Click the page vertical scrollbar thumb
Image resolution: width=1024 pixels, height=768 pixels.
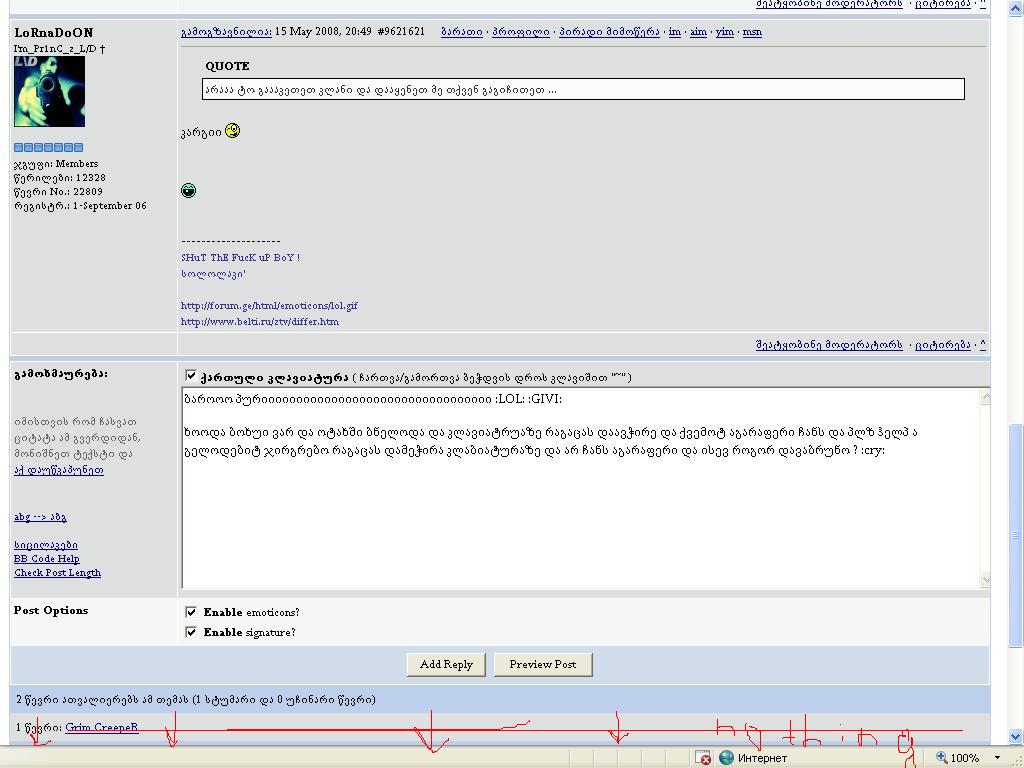point(1016,535)
